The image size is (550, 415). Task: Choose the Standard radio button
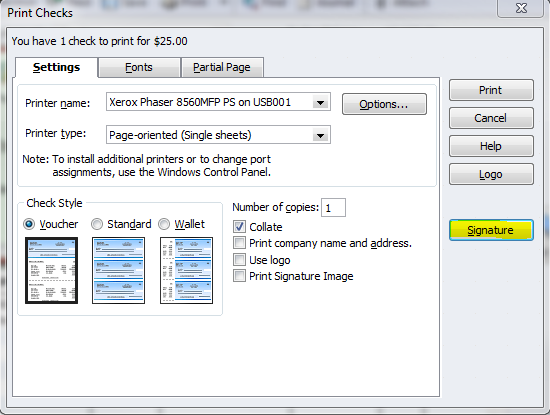[x=97, y=224]
